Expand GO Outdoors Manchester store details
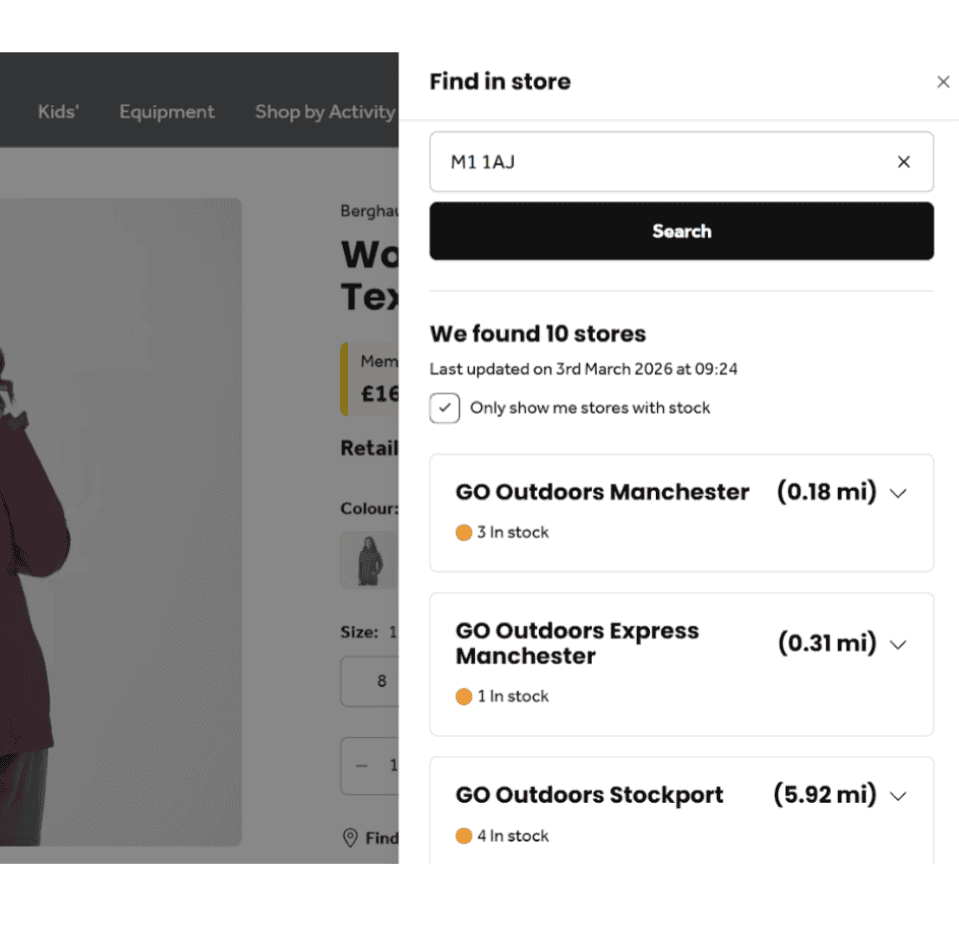Screen dimensions: 959x944 coord(898,493)
